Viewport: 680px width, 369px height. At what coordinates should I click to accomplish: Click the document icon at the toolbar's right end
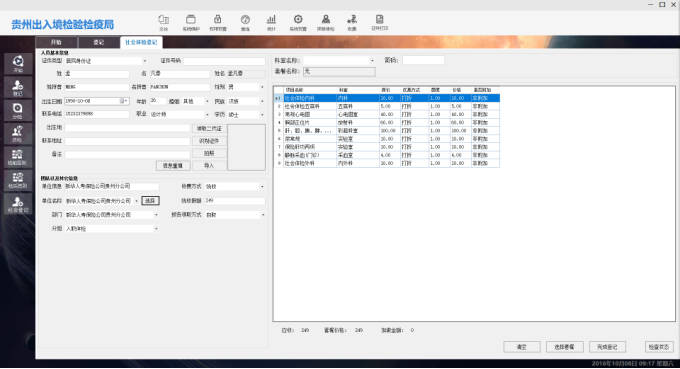click(379, 22)
